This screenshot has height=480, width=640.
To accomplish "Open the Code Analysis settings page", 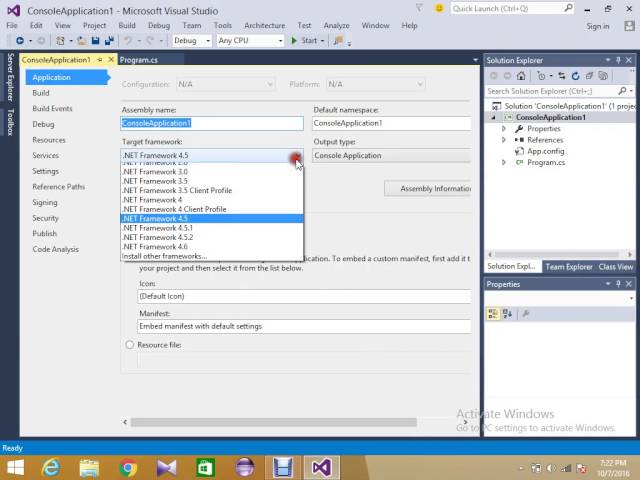I will tap(56, 249).
